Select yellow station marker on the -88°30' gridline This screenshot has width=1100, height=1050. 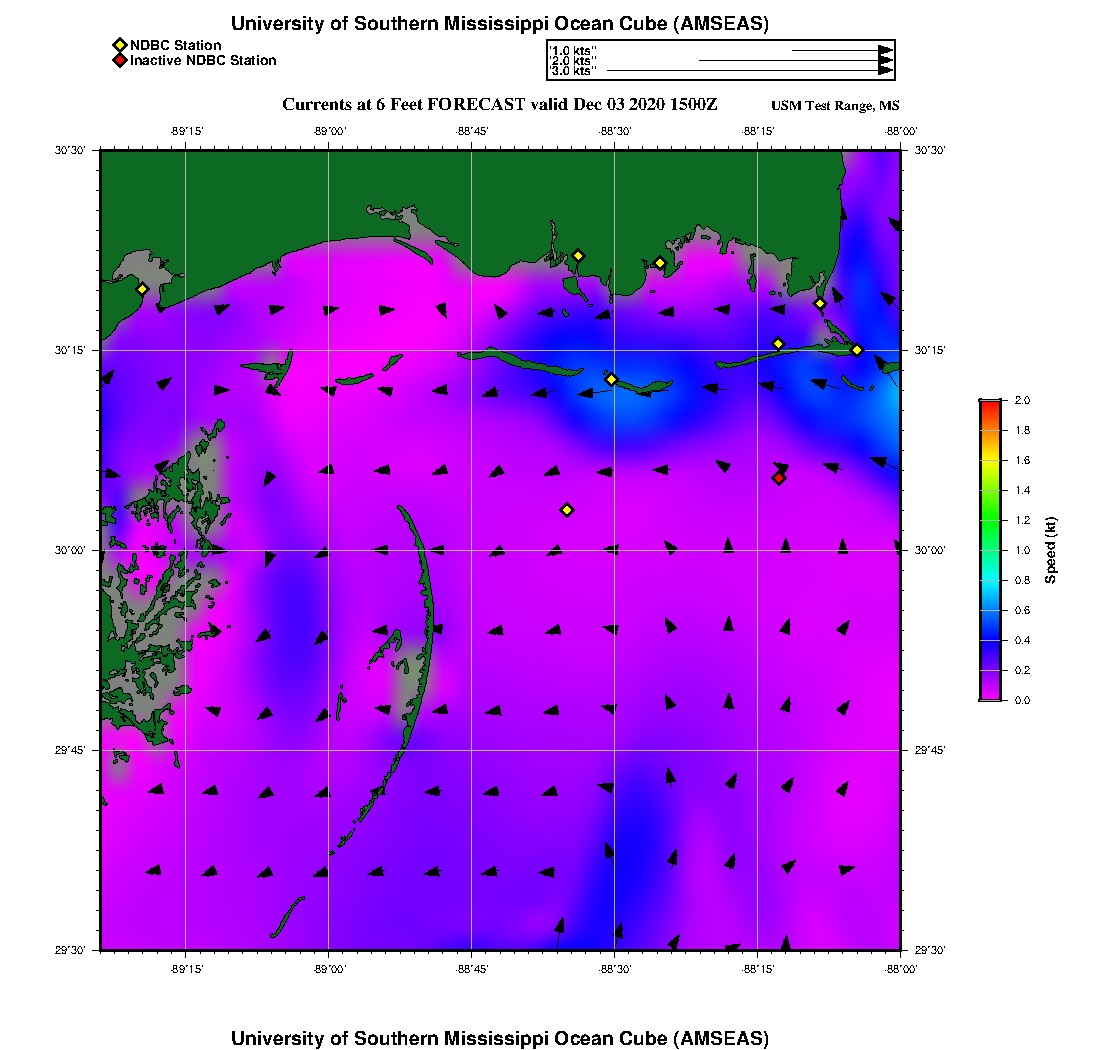point(612,379)
